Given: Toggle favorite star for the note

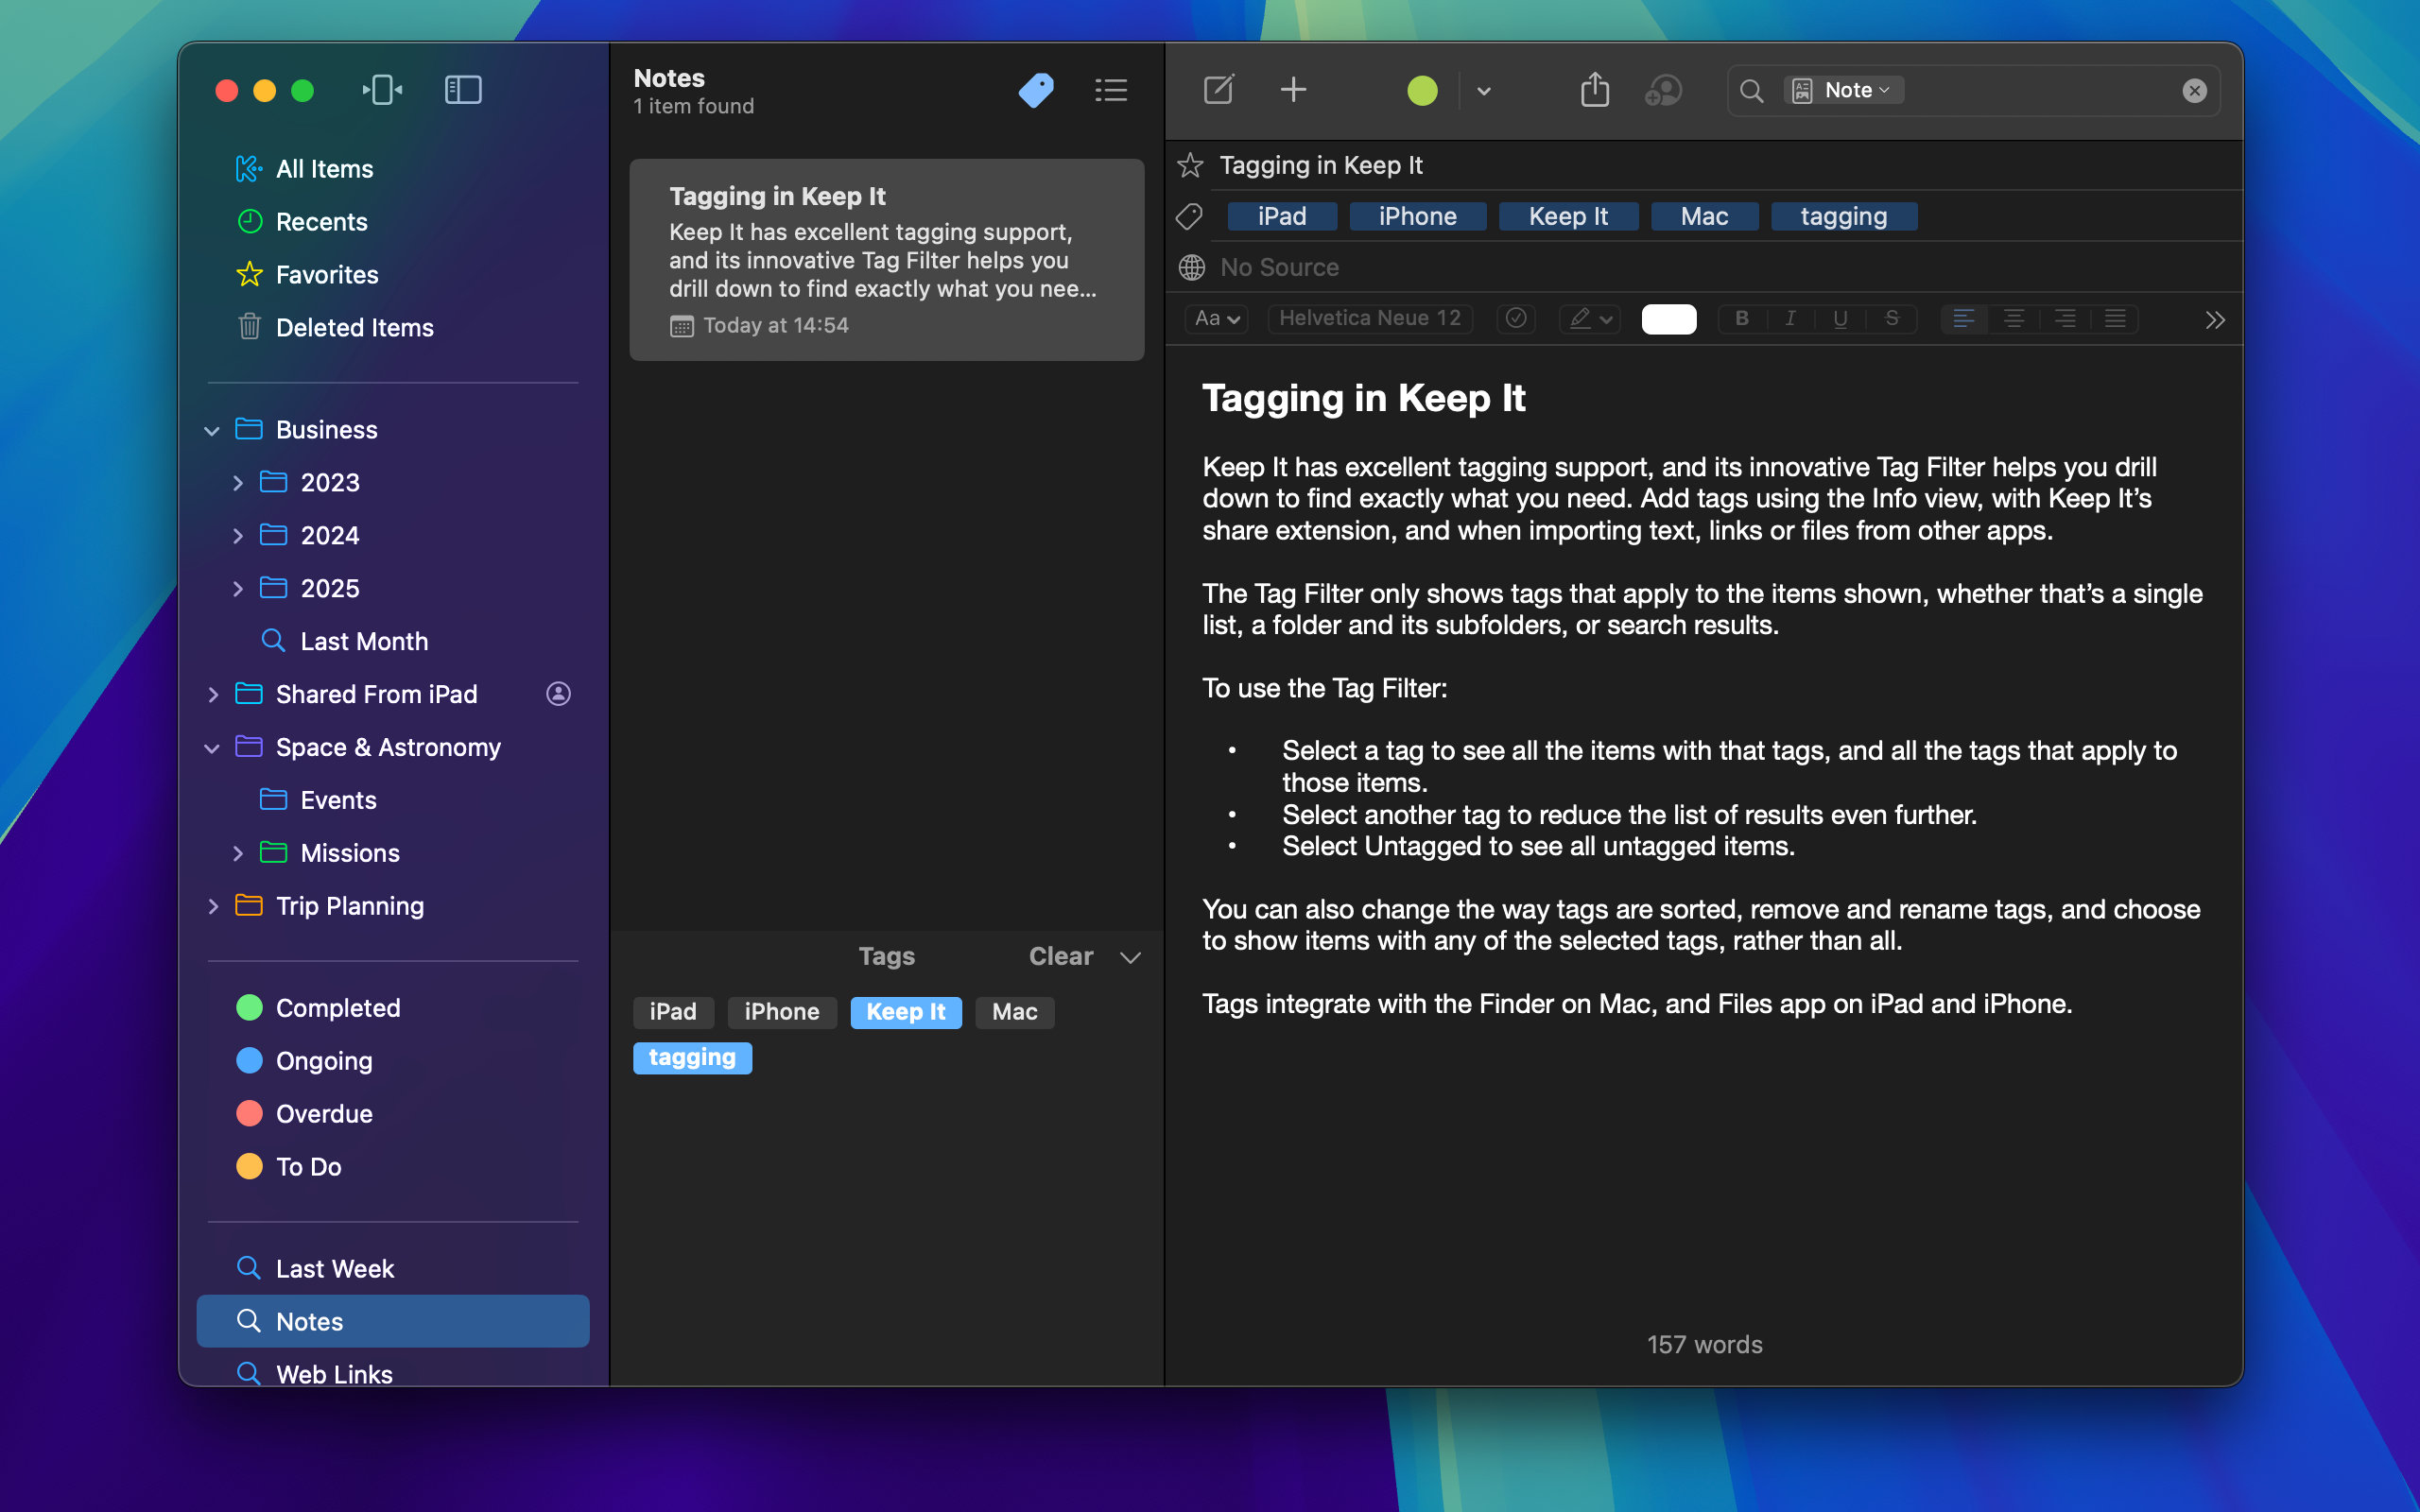Looking at the screenshot, I should 1190,165.
